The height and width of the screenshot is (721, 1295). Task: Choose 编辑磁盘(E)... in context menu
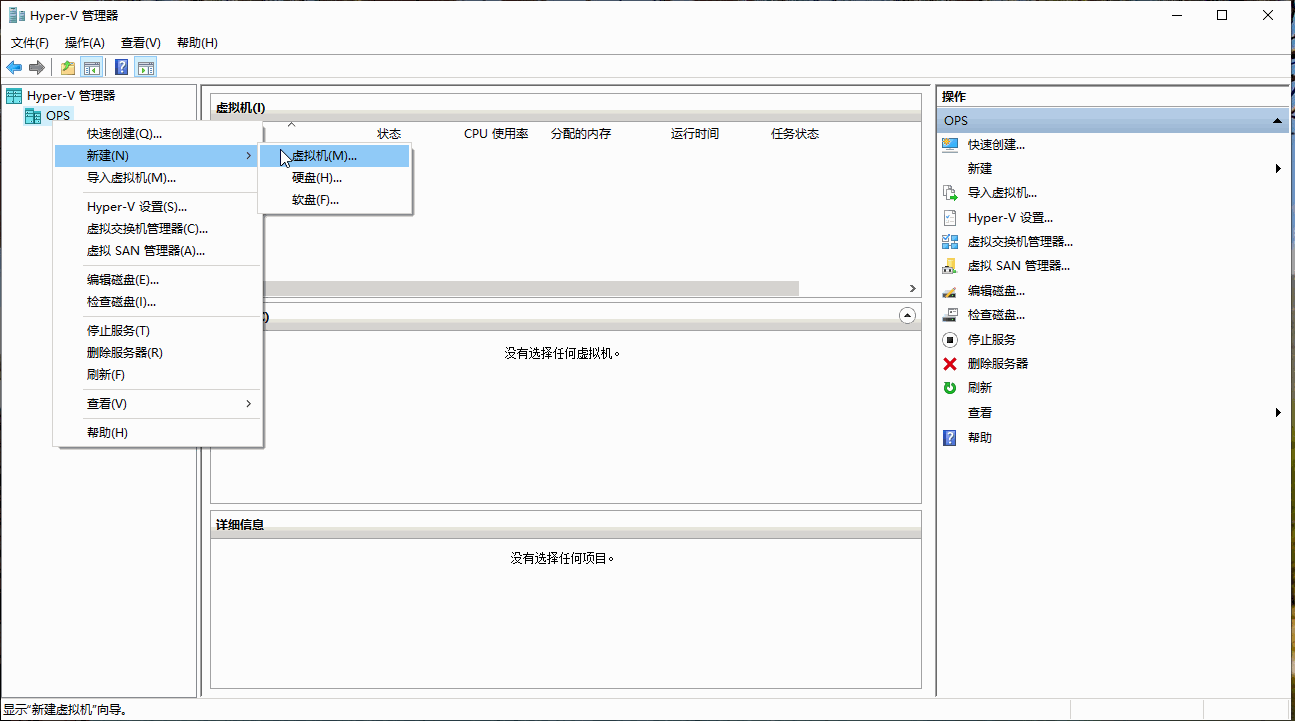pyautogui.click(x=158, y=280)
